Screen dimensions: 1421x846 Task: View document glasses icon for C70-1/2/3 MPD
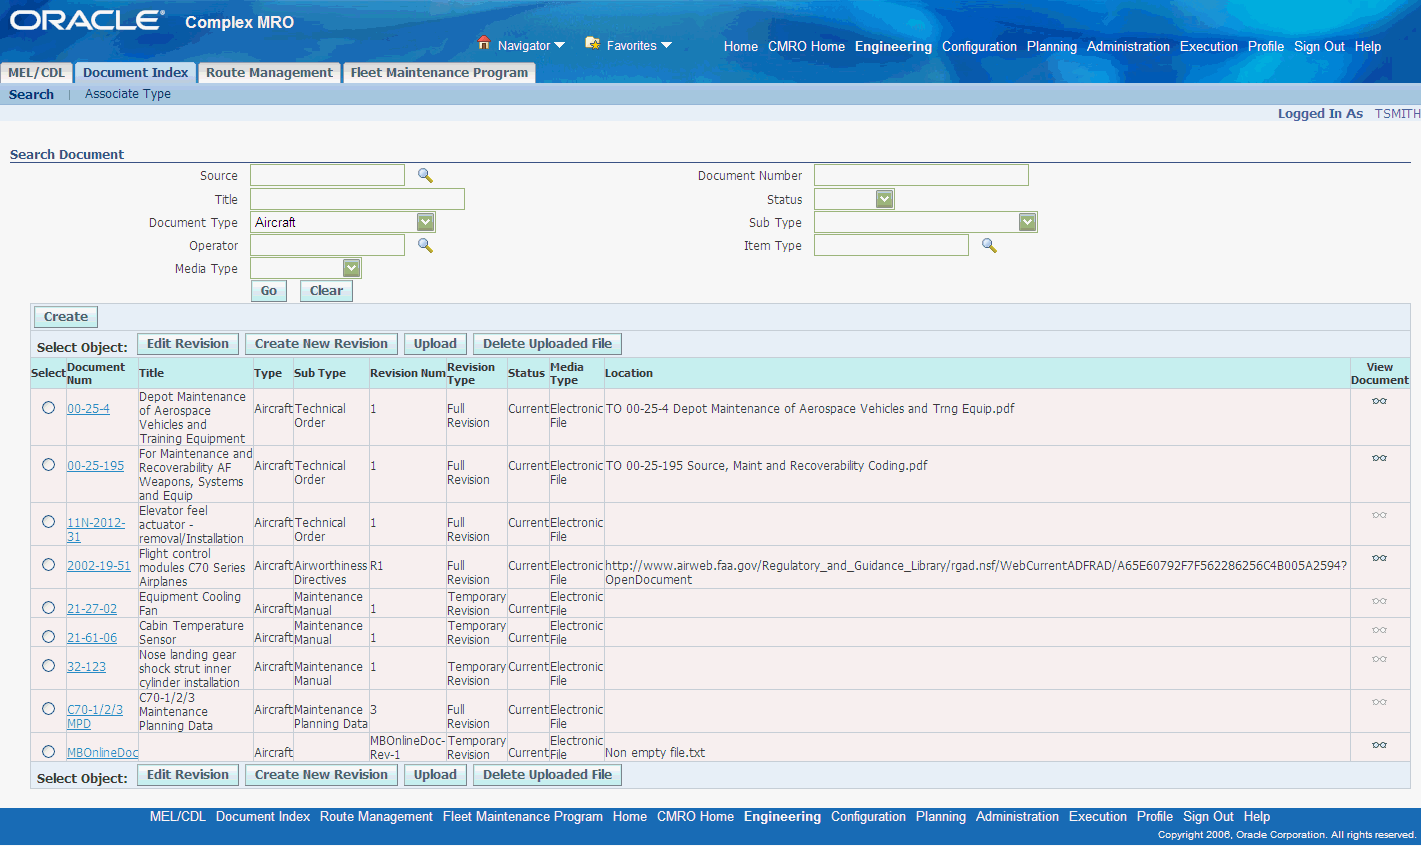[1379, 702]
